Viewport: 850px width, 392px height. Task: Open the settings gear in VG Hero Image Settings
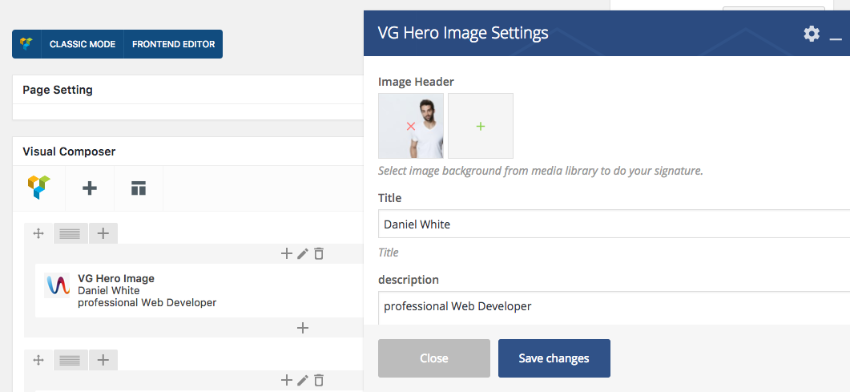[812, 34]
